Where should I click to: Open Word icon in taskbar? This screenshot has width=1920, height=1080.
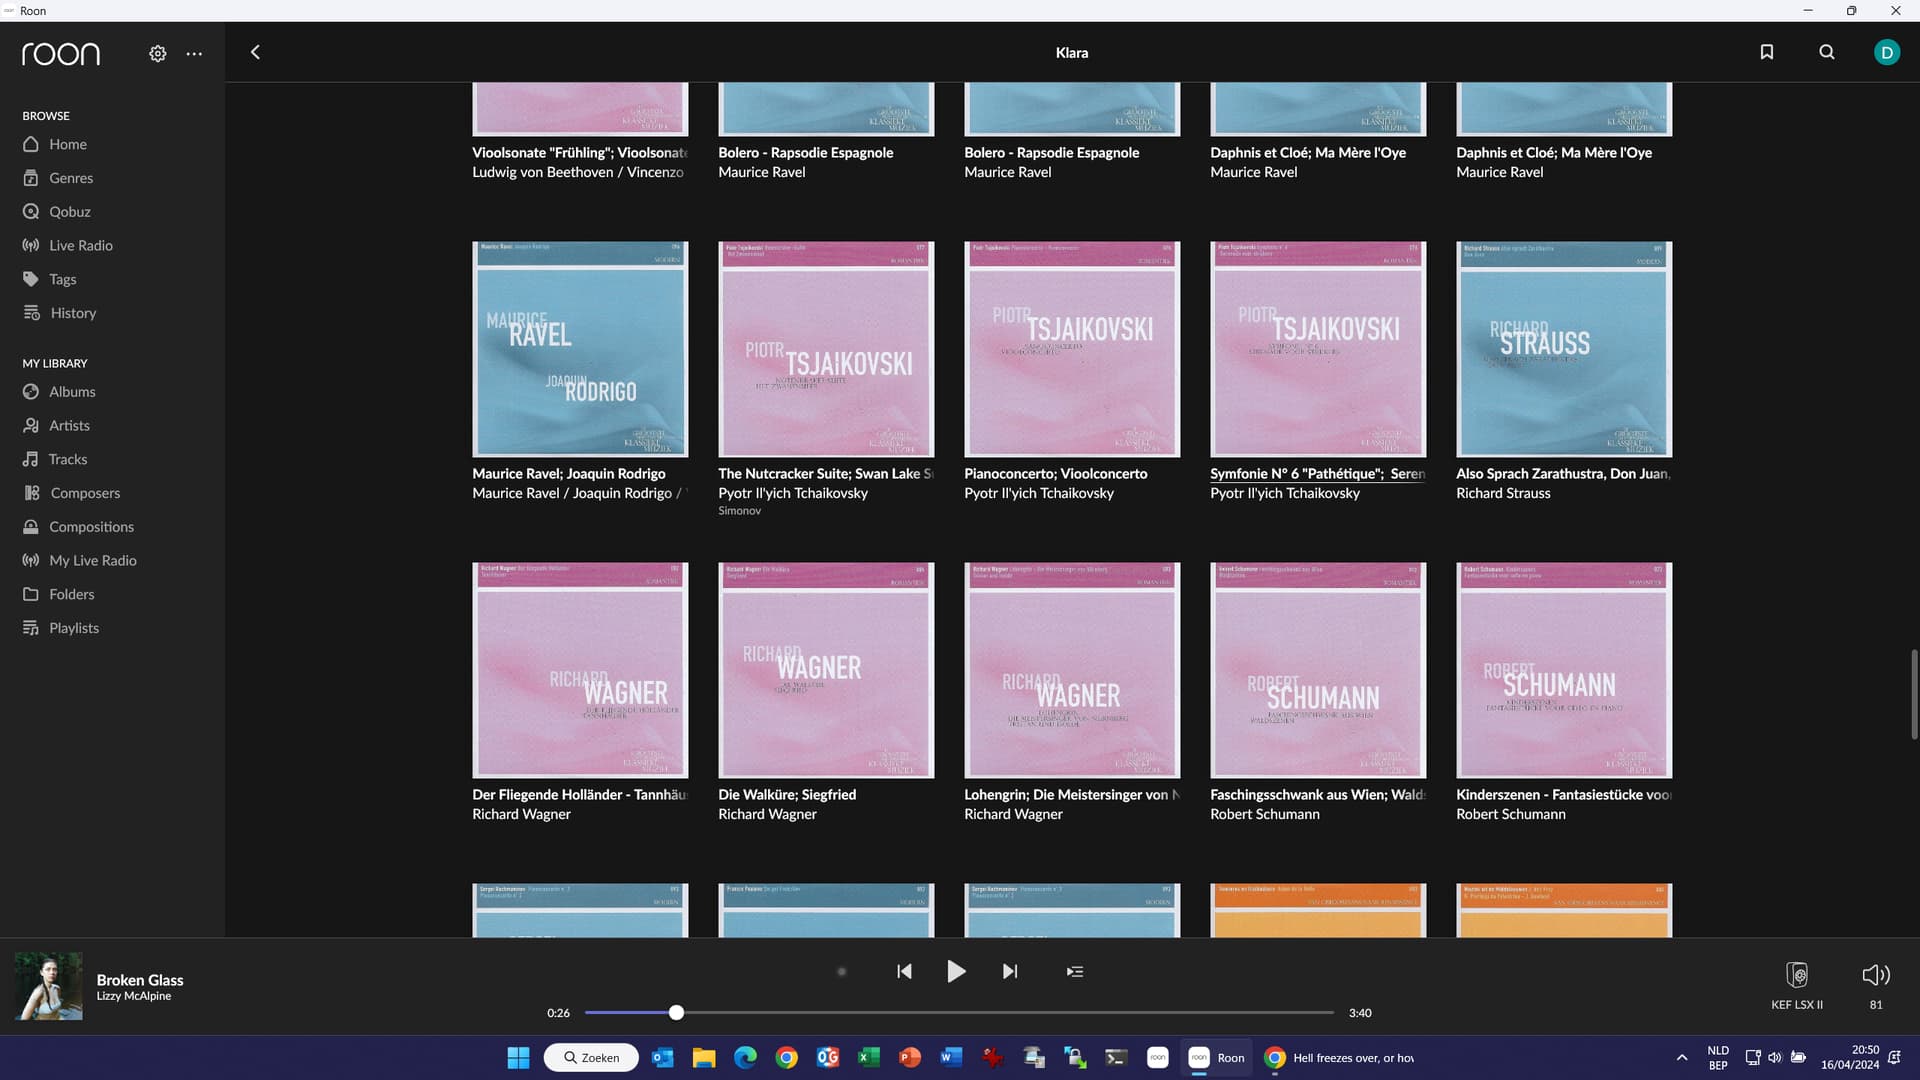(951, 1058)
